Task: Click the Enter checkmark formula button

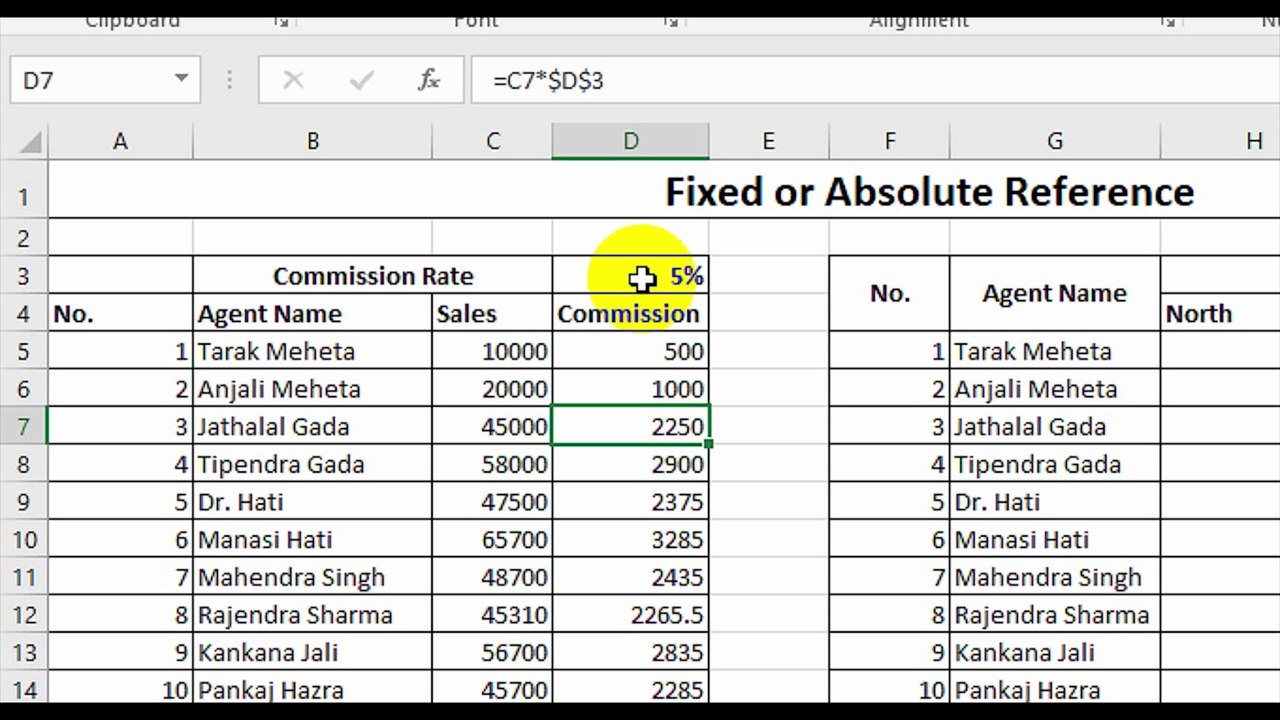Action: click(x=361, y=80)
